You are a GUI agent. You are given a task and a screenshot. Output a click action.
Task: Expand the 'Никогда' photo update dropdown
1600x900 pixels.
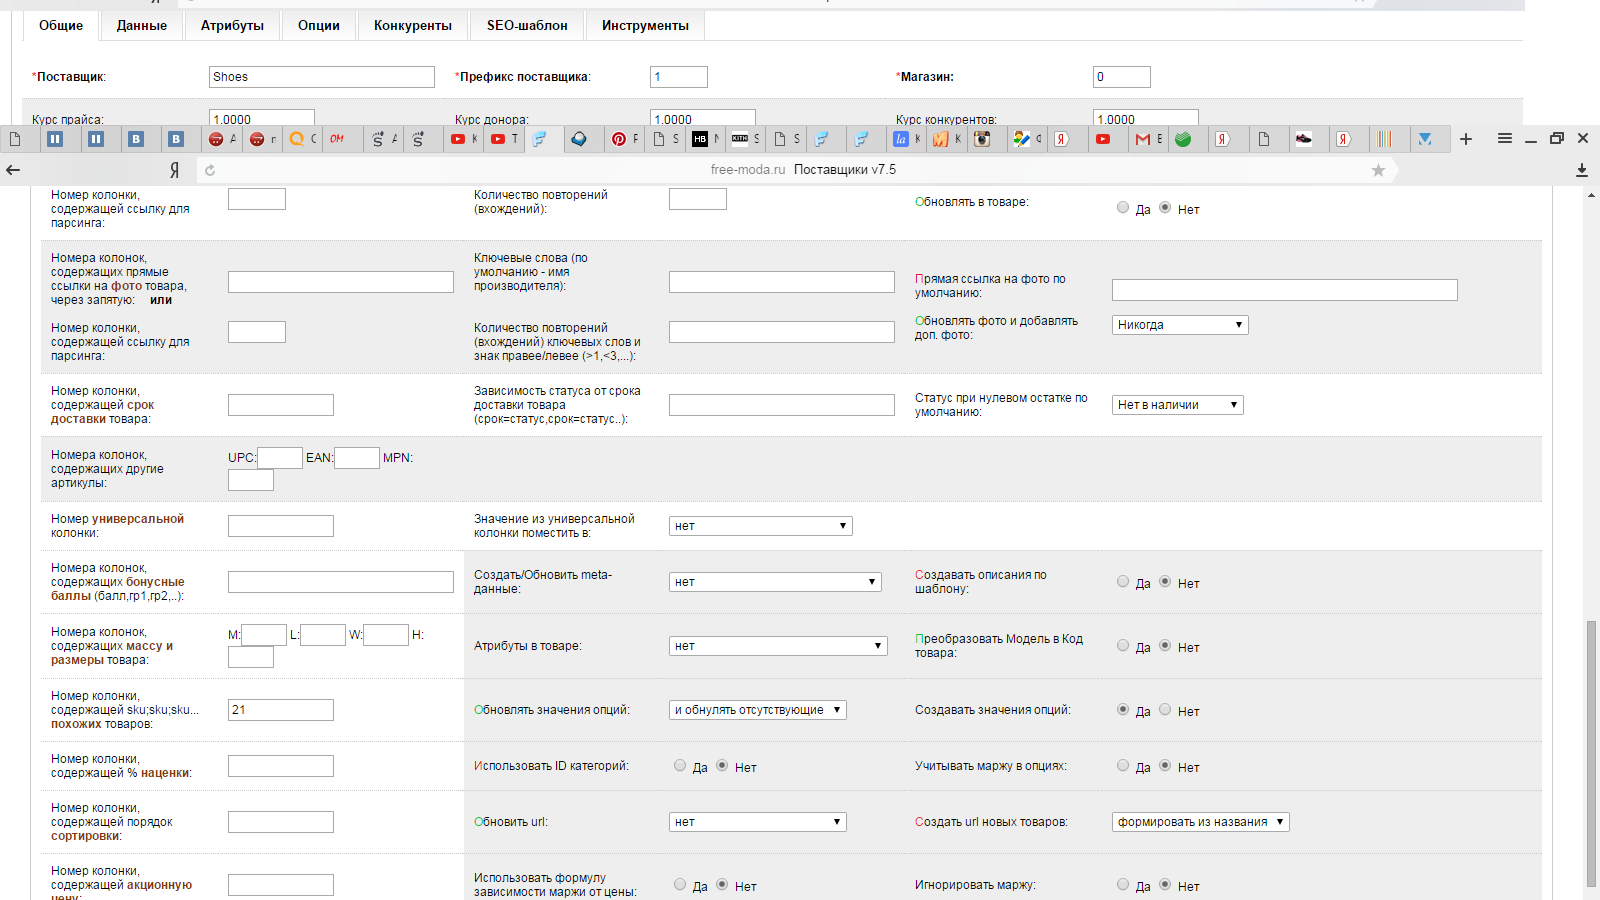[x=1180, y=325]
